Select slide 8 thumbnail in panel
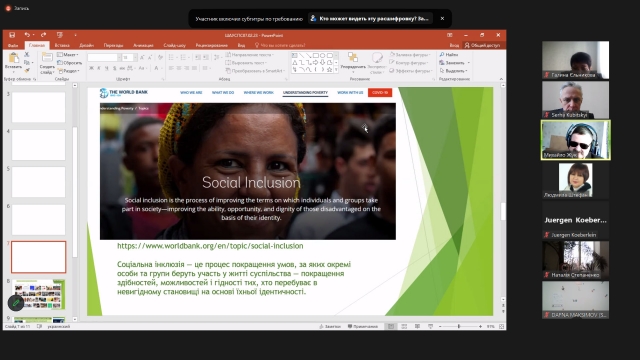 click(x=38, y=294)
